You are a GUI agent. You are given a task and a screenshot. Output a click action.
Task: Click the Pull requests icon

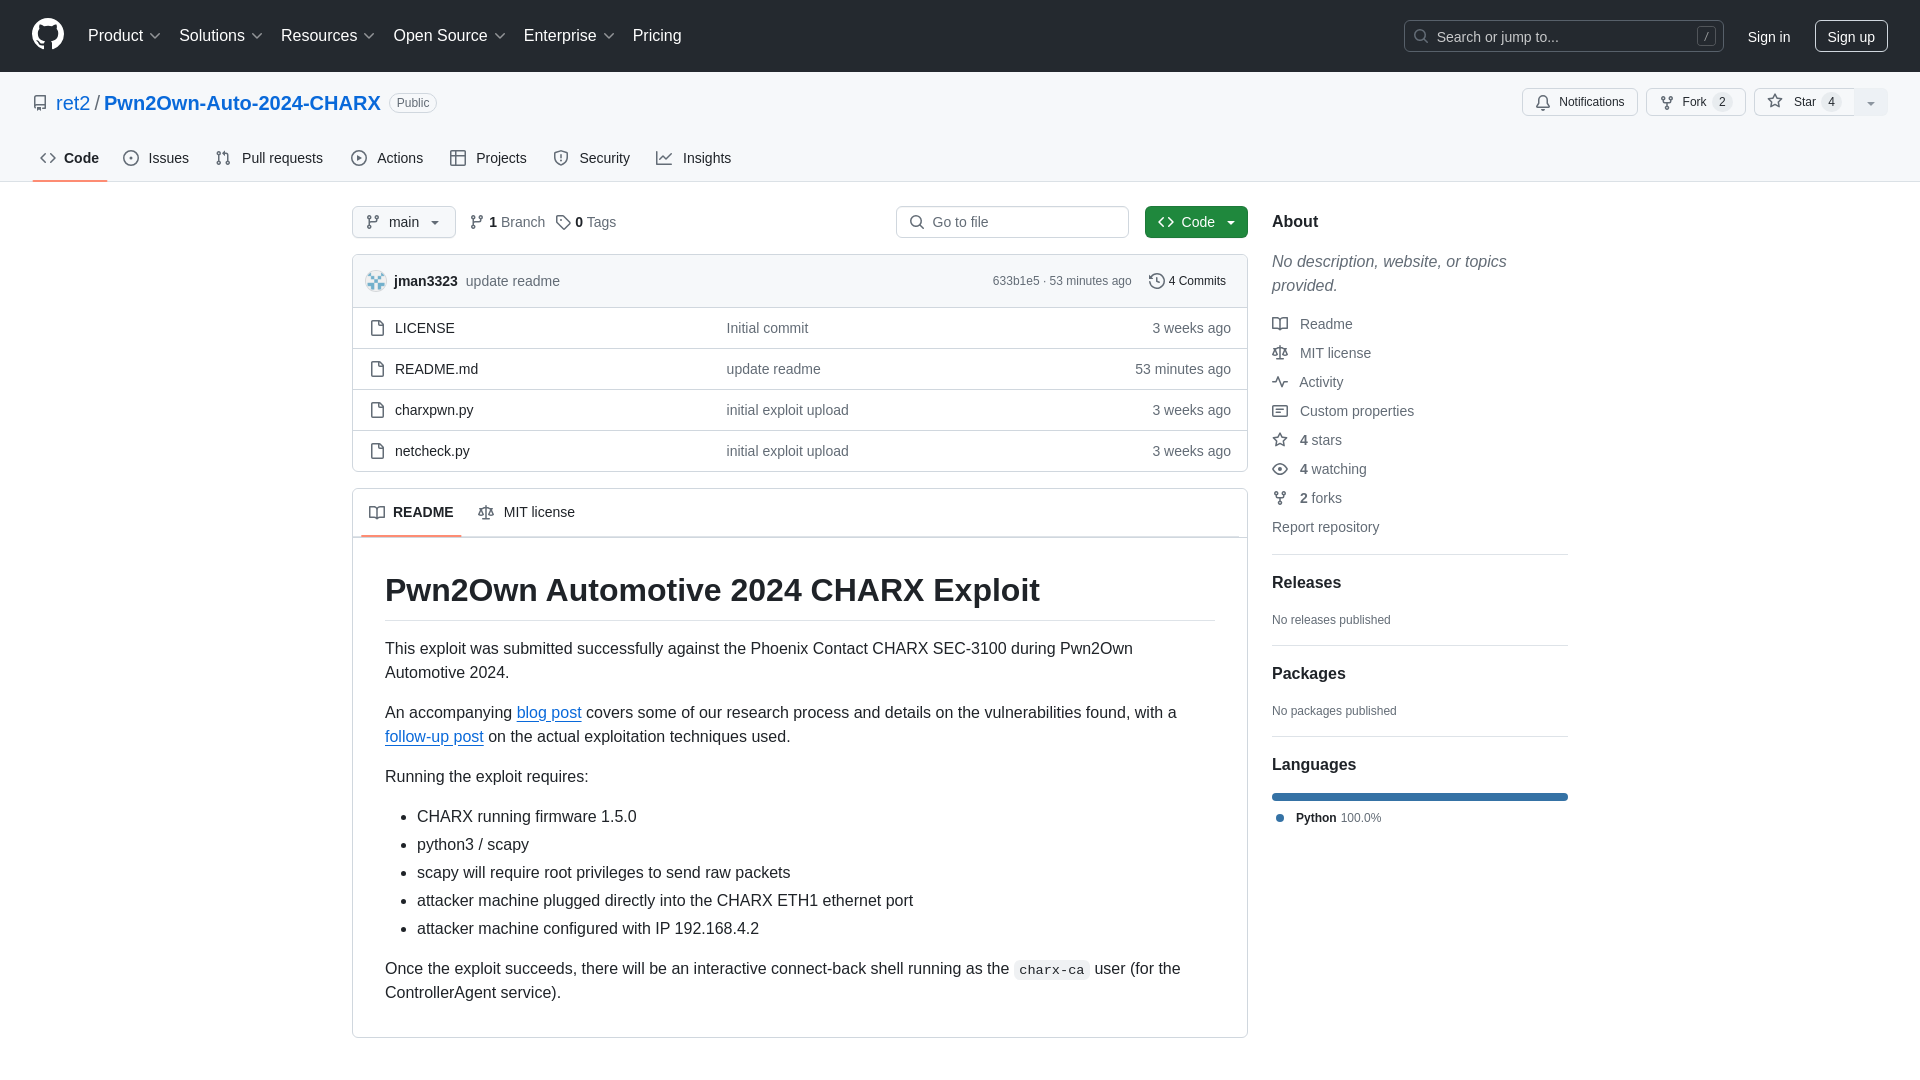[223, 158]
